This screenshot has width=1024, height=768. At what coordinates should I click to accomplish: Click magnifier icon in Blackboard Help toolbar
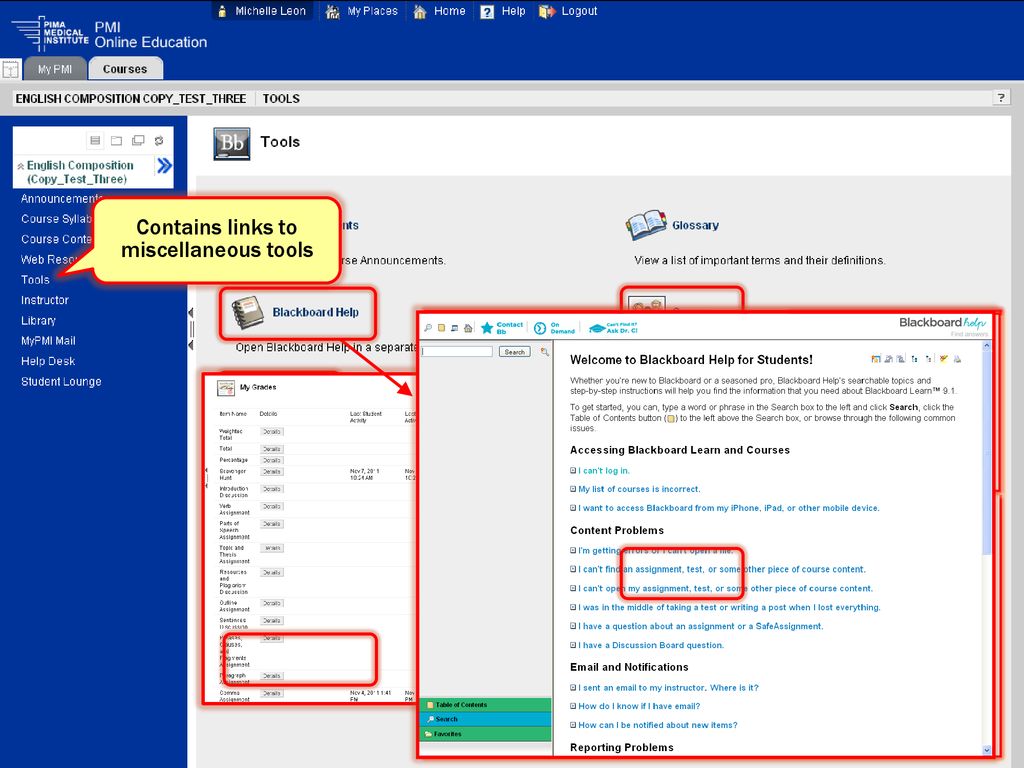[x=428, y=328]
